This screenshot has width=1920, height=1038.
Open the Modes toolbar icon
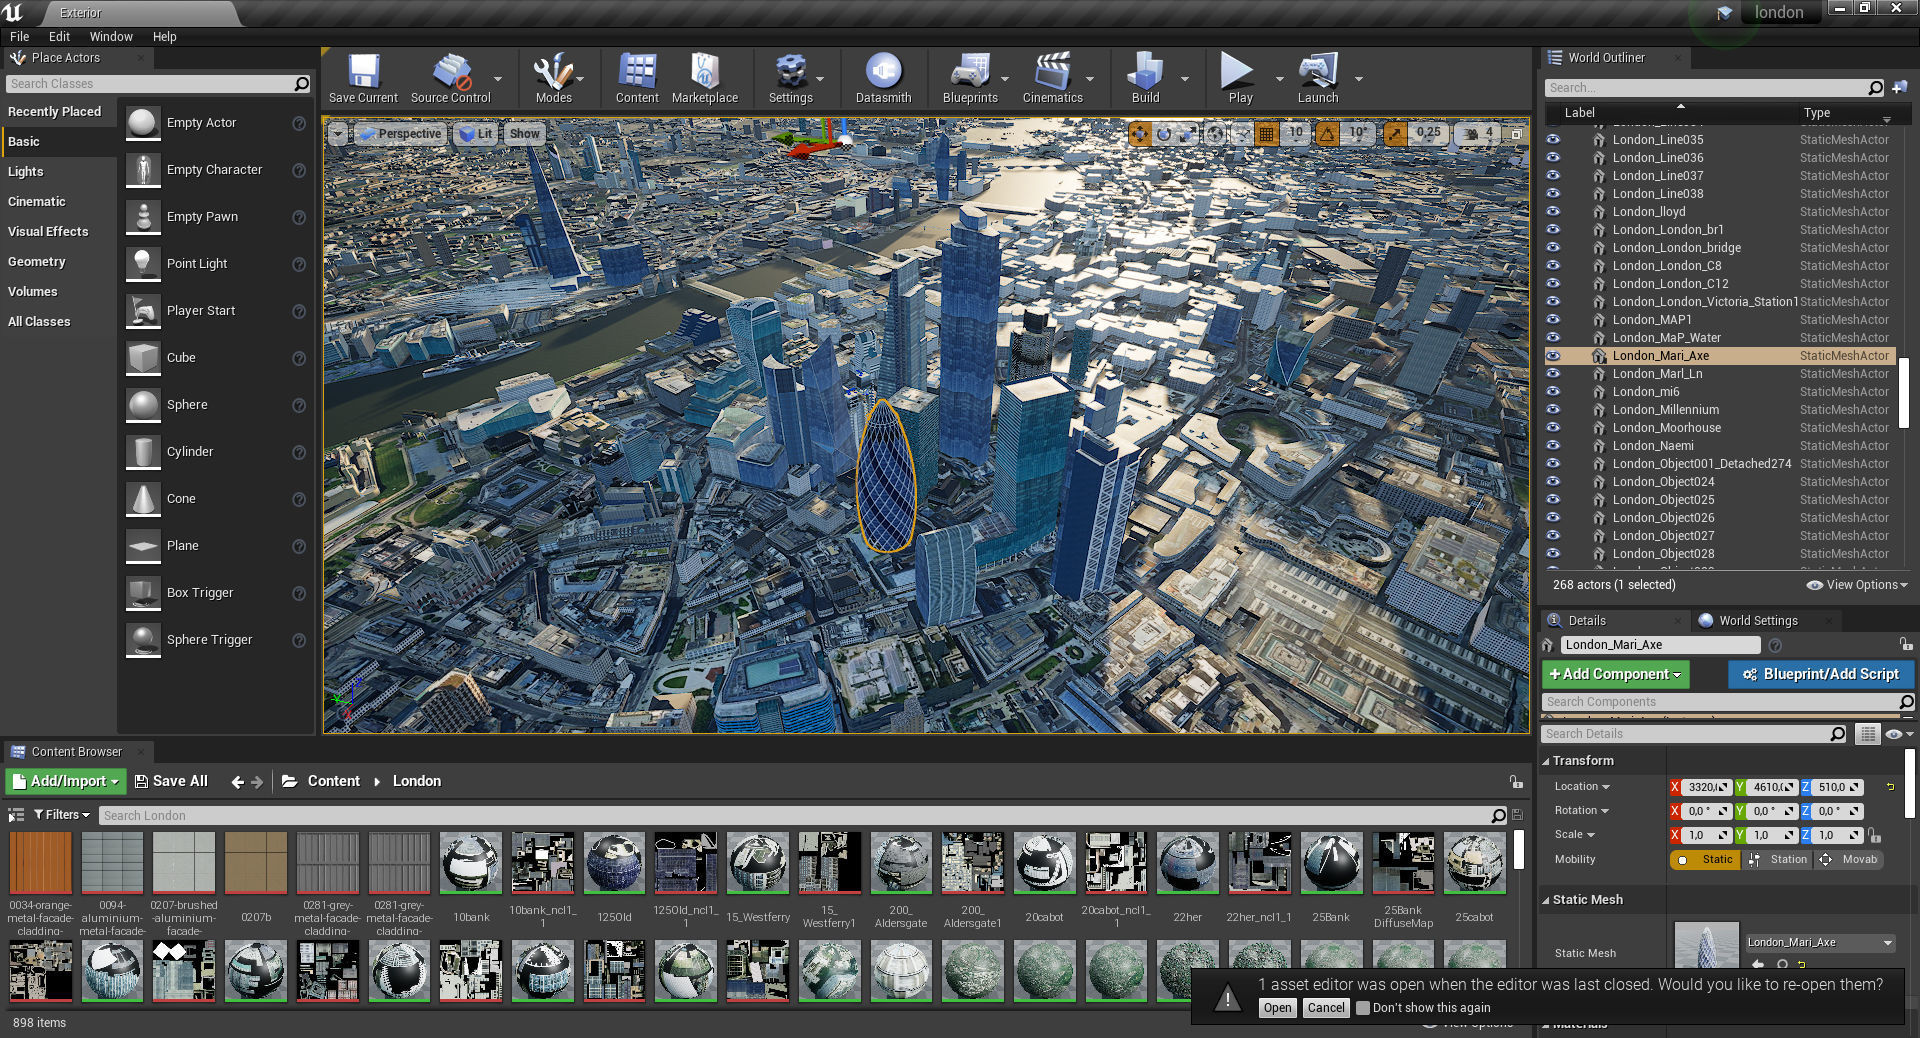pos(553,72)
